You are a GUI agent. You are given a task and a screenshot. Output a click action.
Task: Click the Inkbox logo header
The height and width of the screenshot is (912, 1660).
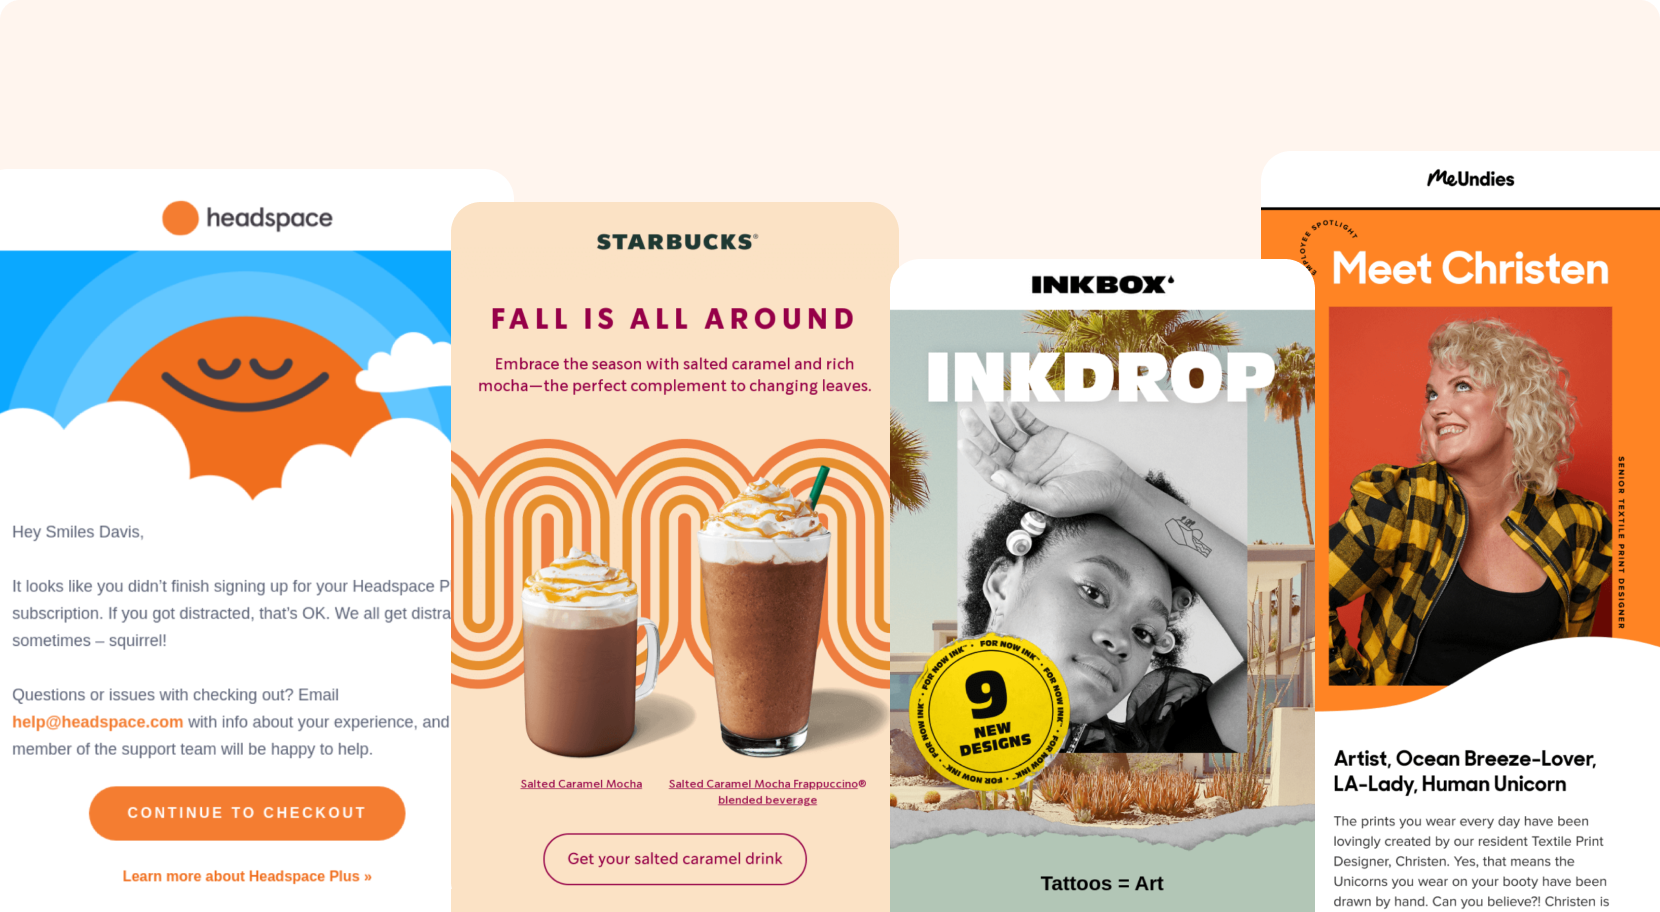pyautogui.click(x=1102, y=285)
